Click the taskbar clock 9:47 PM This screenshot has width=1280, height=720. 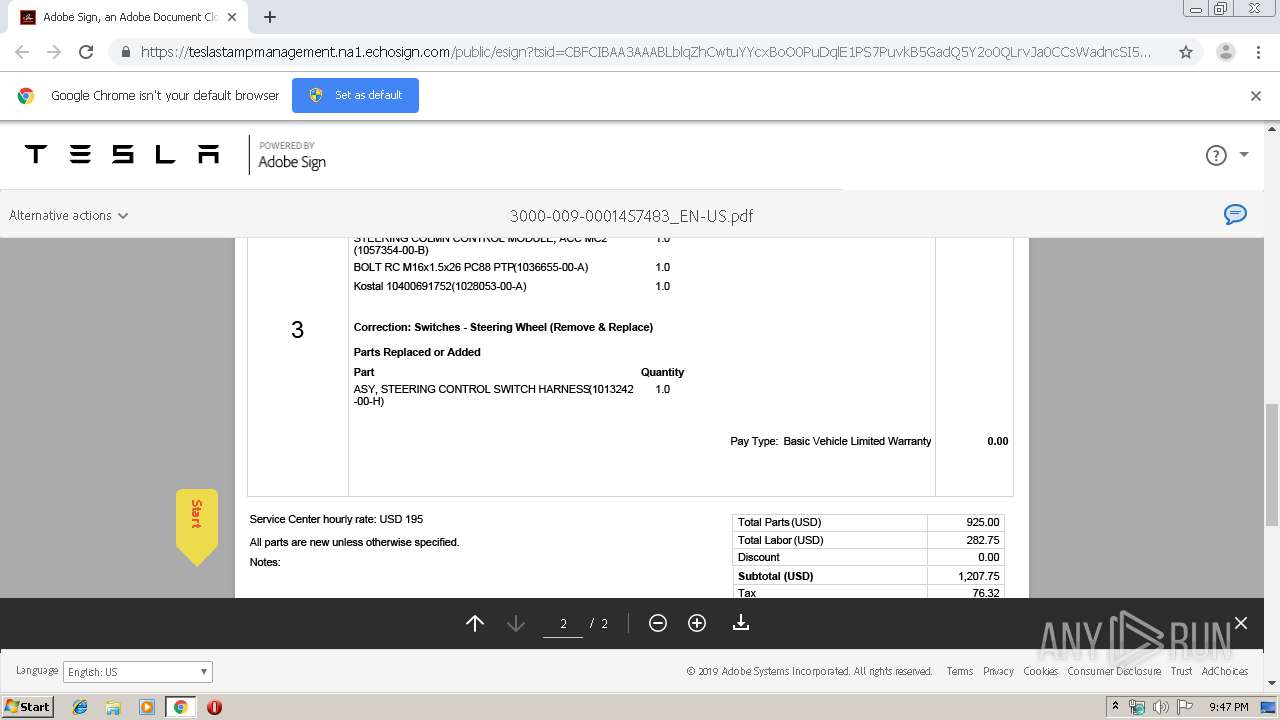(x=1229, y=707)
